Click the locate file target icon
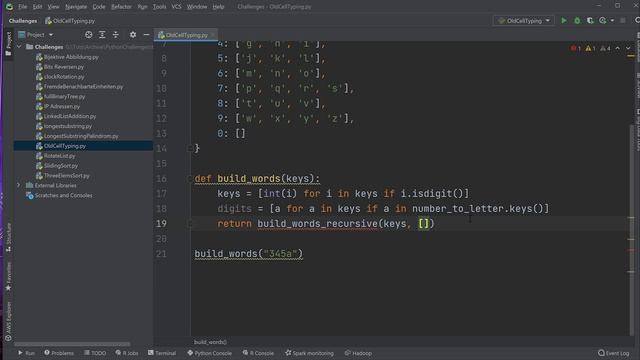The width and height of the screenshot is (640, 360). tap(89, 35)
